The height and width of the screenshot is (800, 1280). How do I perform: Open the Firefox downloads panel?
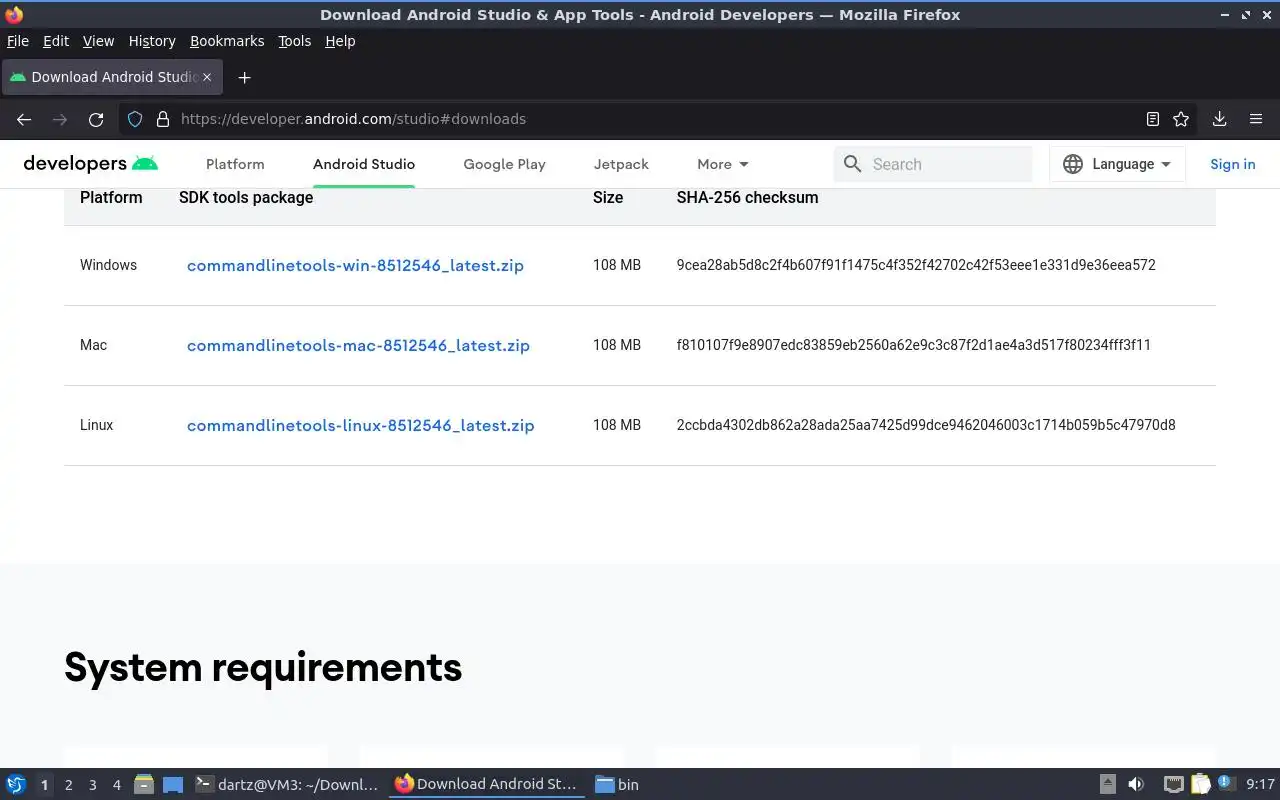coord(1219,119)
